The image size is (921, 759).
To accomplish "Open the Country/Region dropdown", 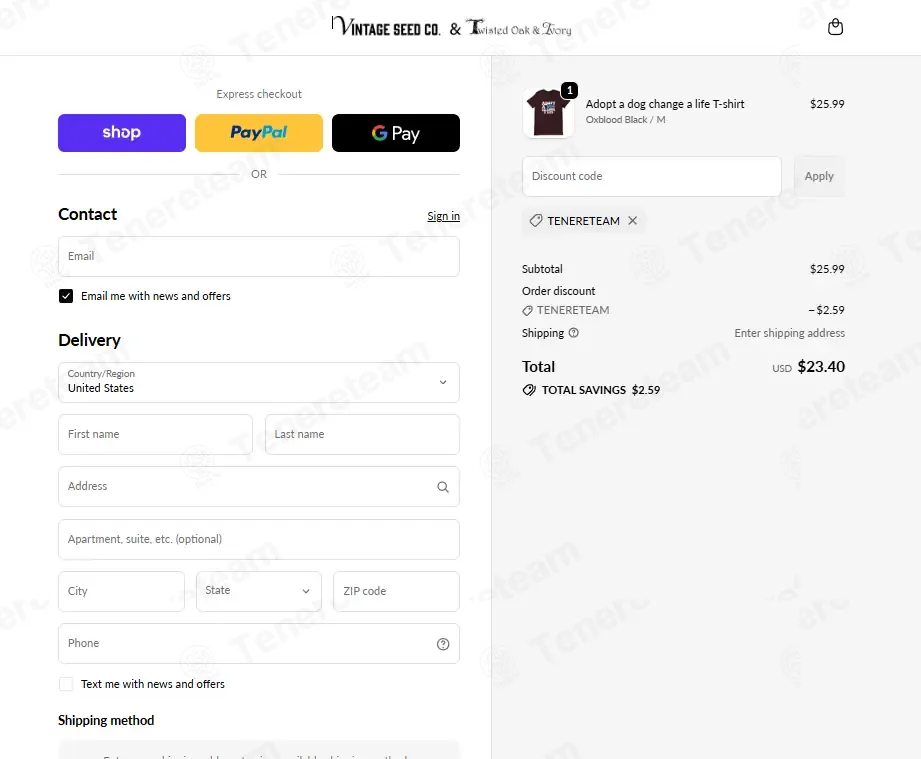I will click(x=258, y=382).
